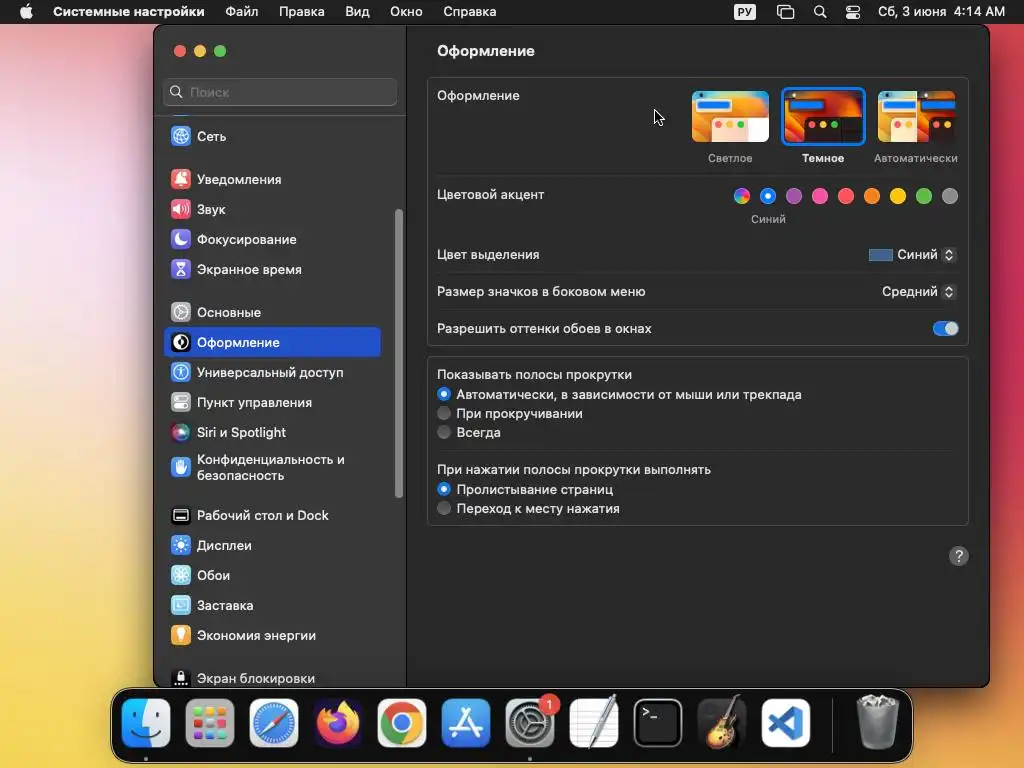The image size is (1024, 768).
Task: Click the date and time in menu bar
Action: [941, 12]
